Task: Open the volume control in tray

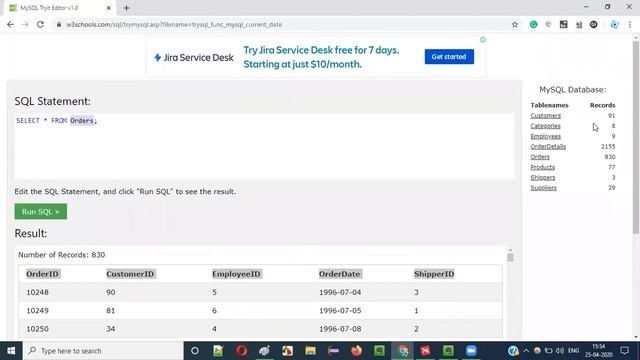Action: click(x=560, y=351)
